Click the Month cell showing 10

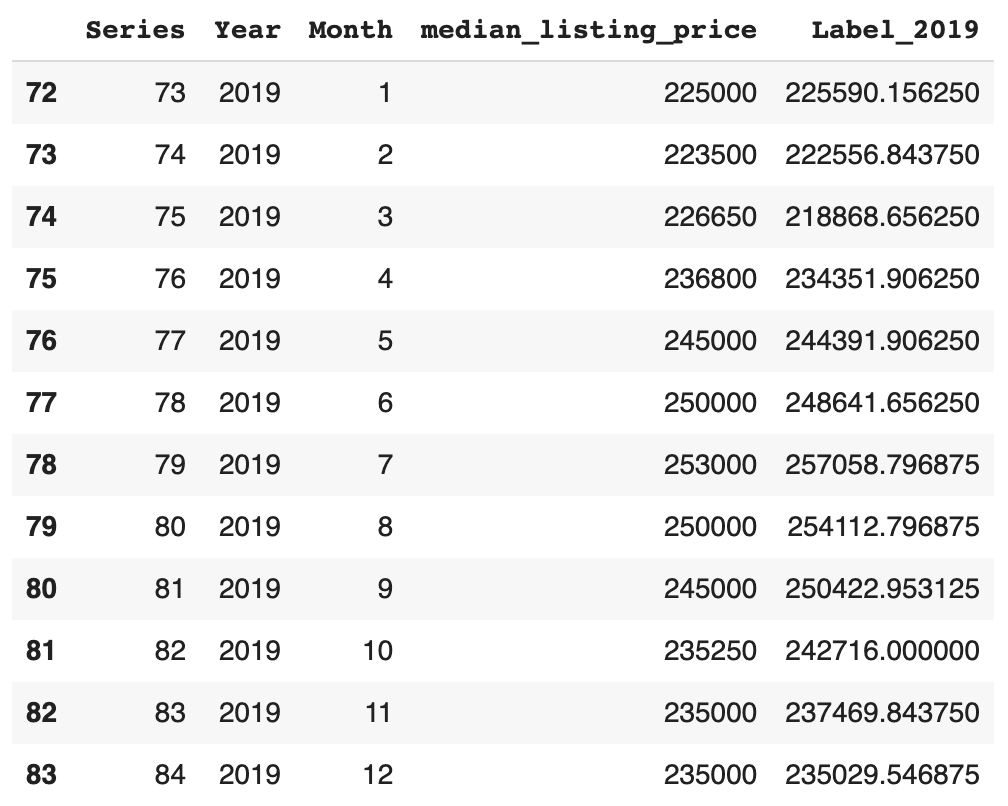point(378,651)
